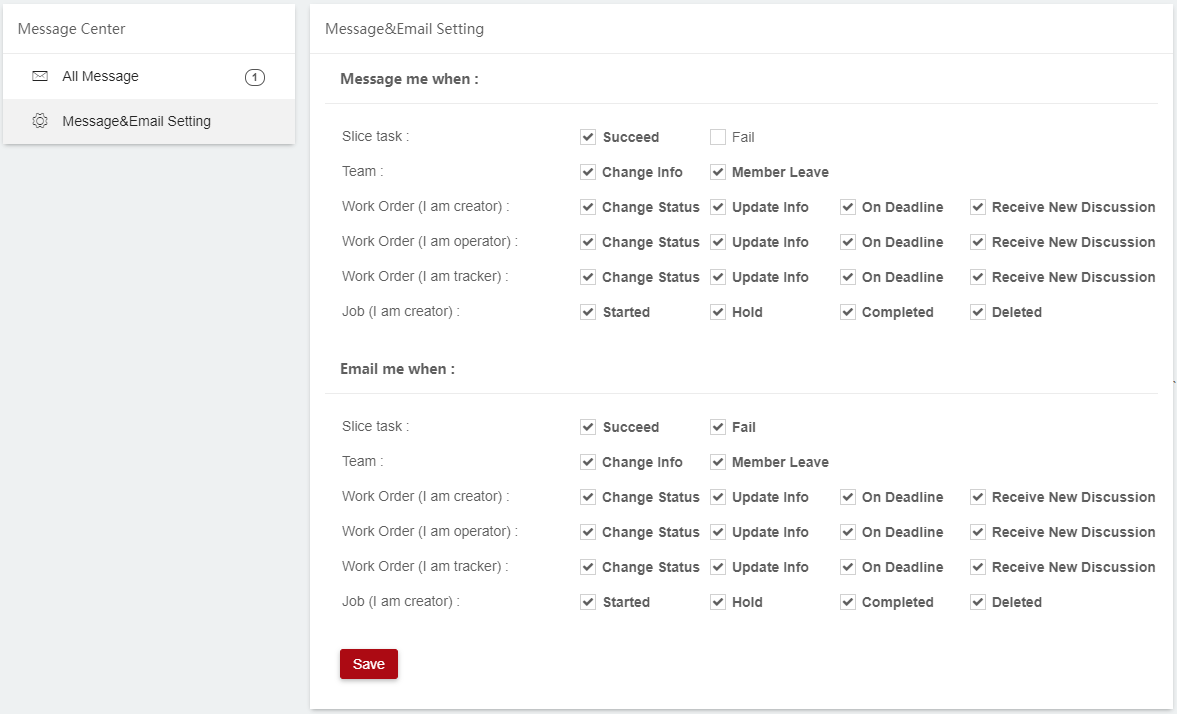
Task: Click the envelope icon beside All Message
Action: pyautogui.click(x=40, y=76)
